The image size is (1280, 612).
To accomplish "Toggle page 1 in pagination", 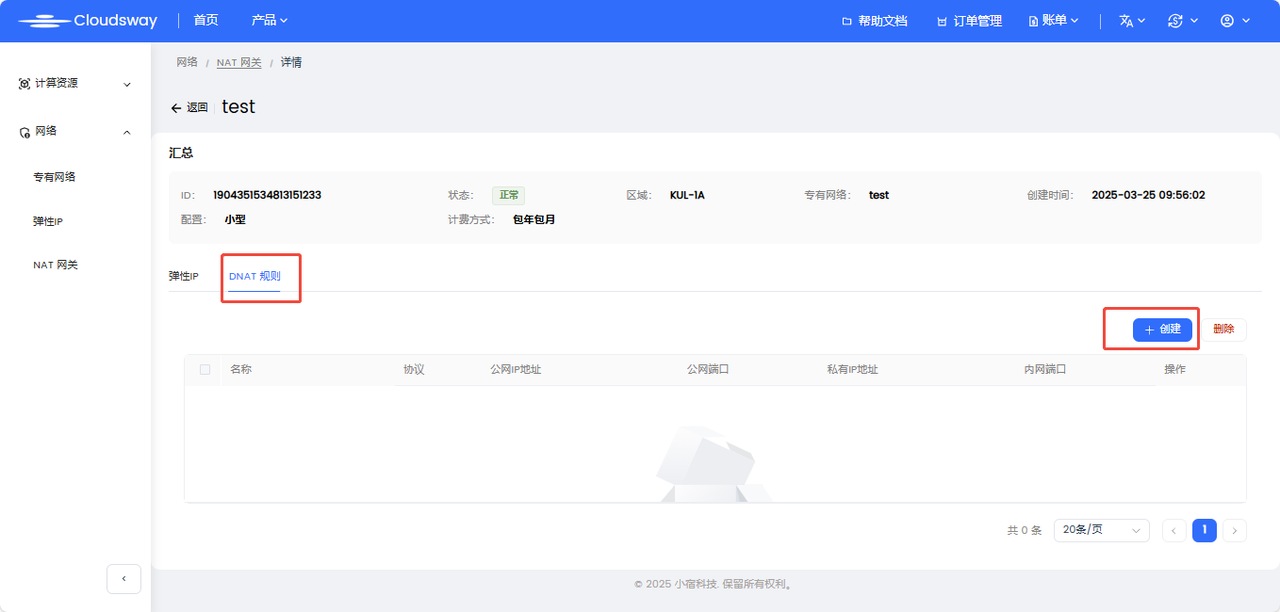I will coord(1204,530).
